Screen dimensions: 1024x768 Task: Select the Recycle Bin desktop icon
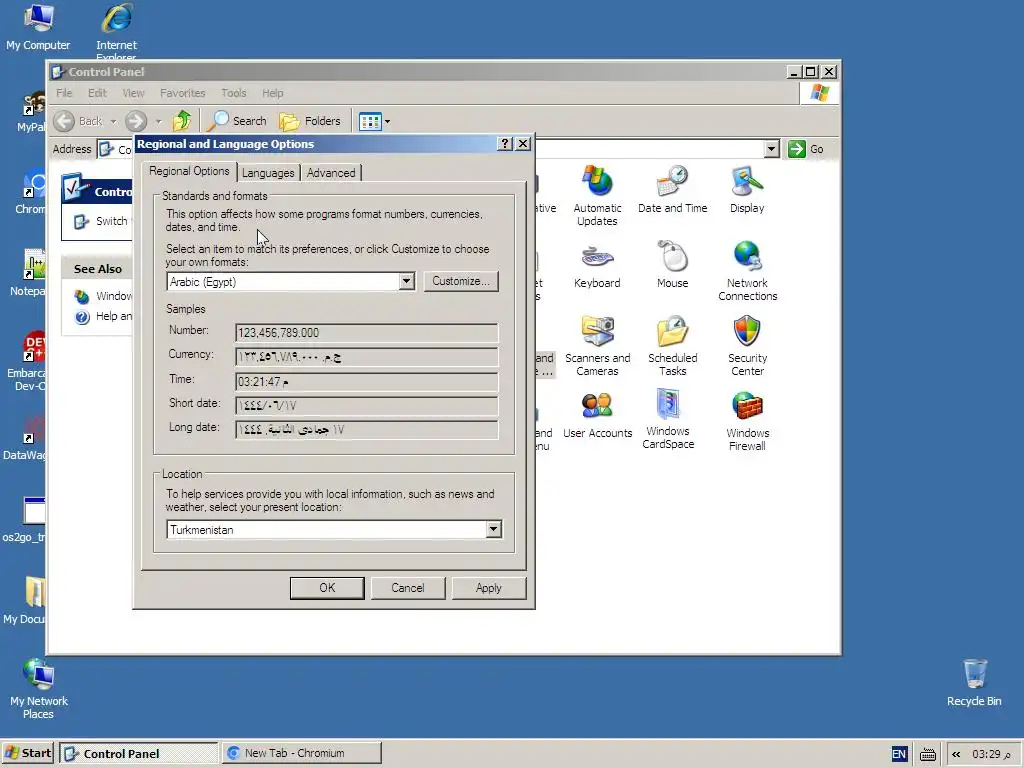[974, 682]
